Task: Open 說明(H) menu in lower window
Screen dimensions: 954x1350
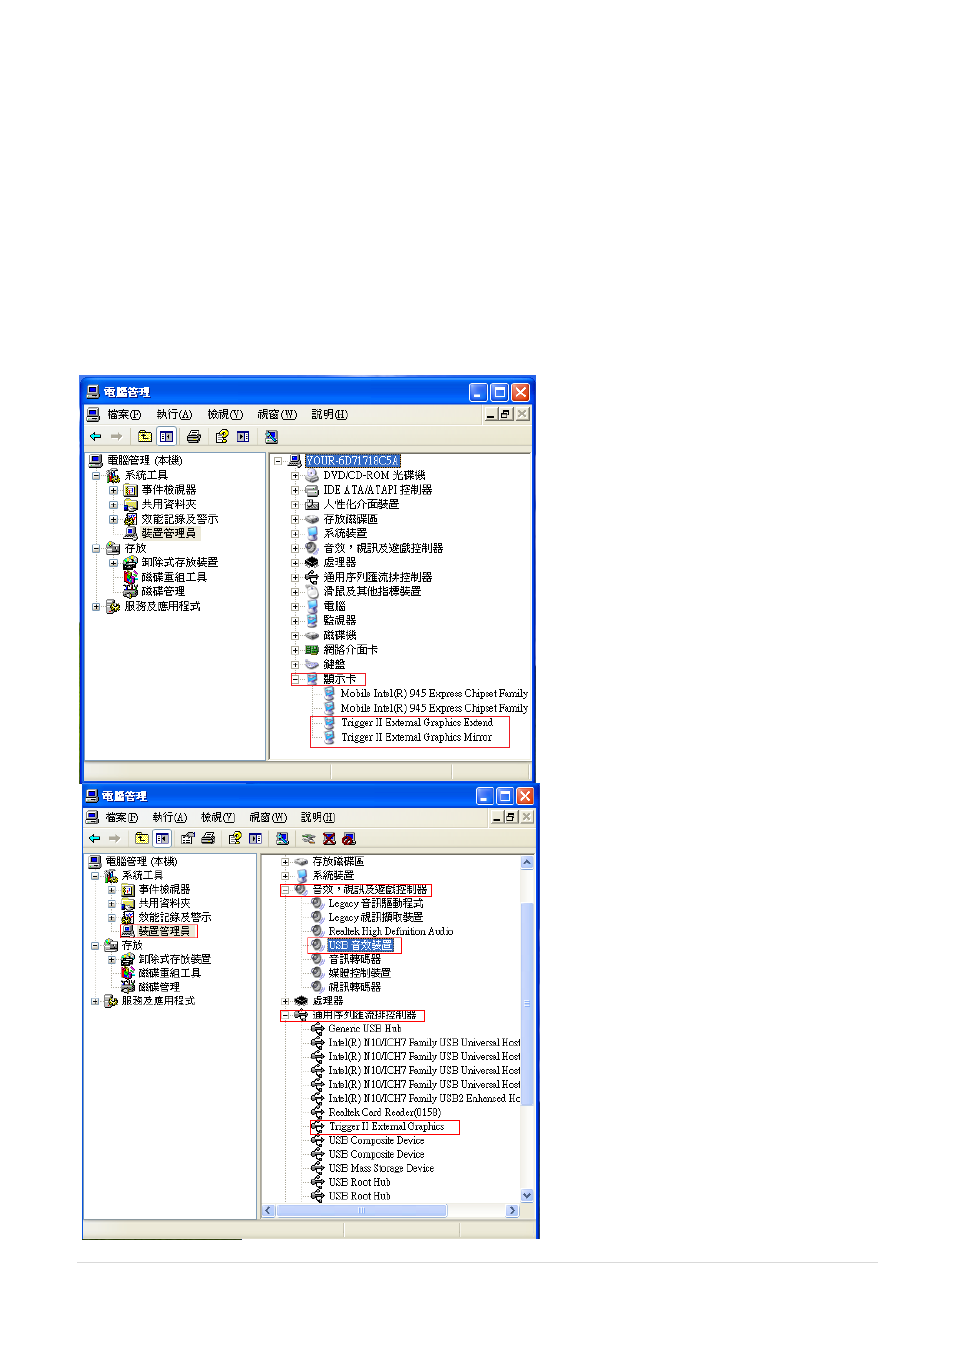Action: pyautogui.click(x=318, y=817)
